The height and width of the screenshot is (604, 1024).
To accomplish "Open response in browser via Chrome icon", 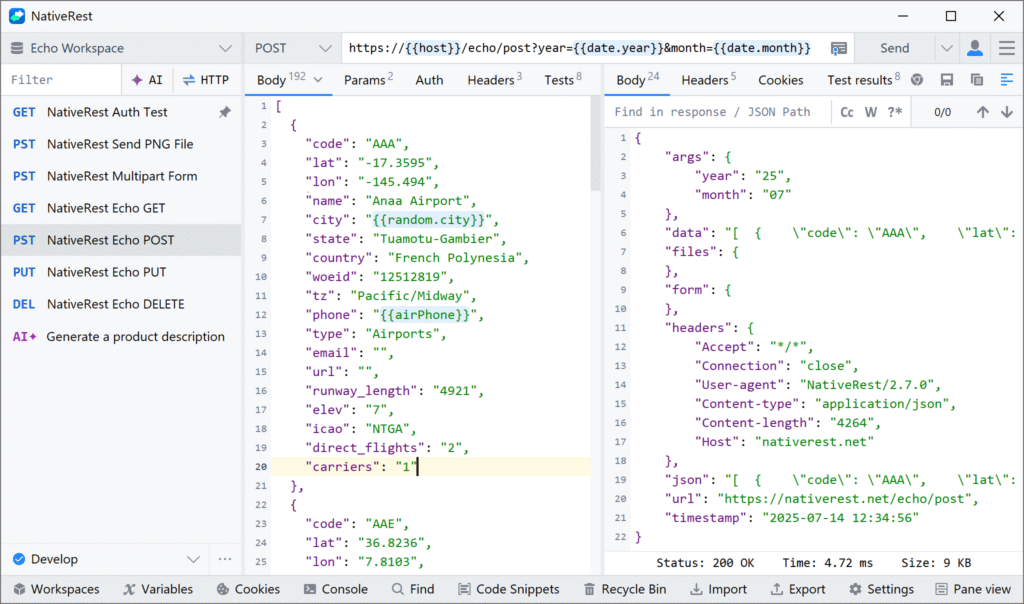I will tap(917, 80).
